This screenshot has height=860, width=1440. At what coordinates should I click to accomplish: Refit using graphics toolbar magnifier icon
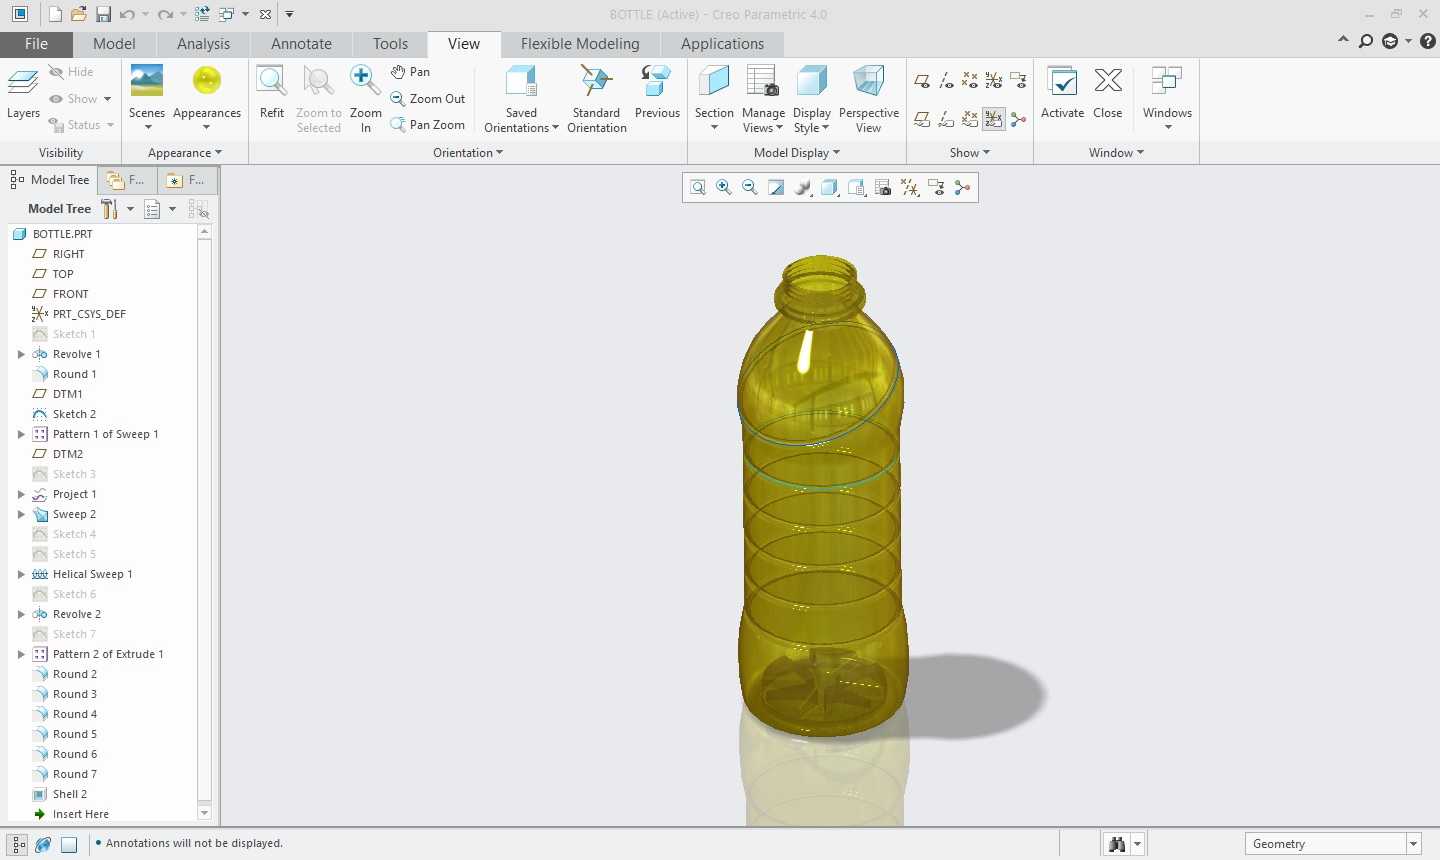(698, 188)
